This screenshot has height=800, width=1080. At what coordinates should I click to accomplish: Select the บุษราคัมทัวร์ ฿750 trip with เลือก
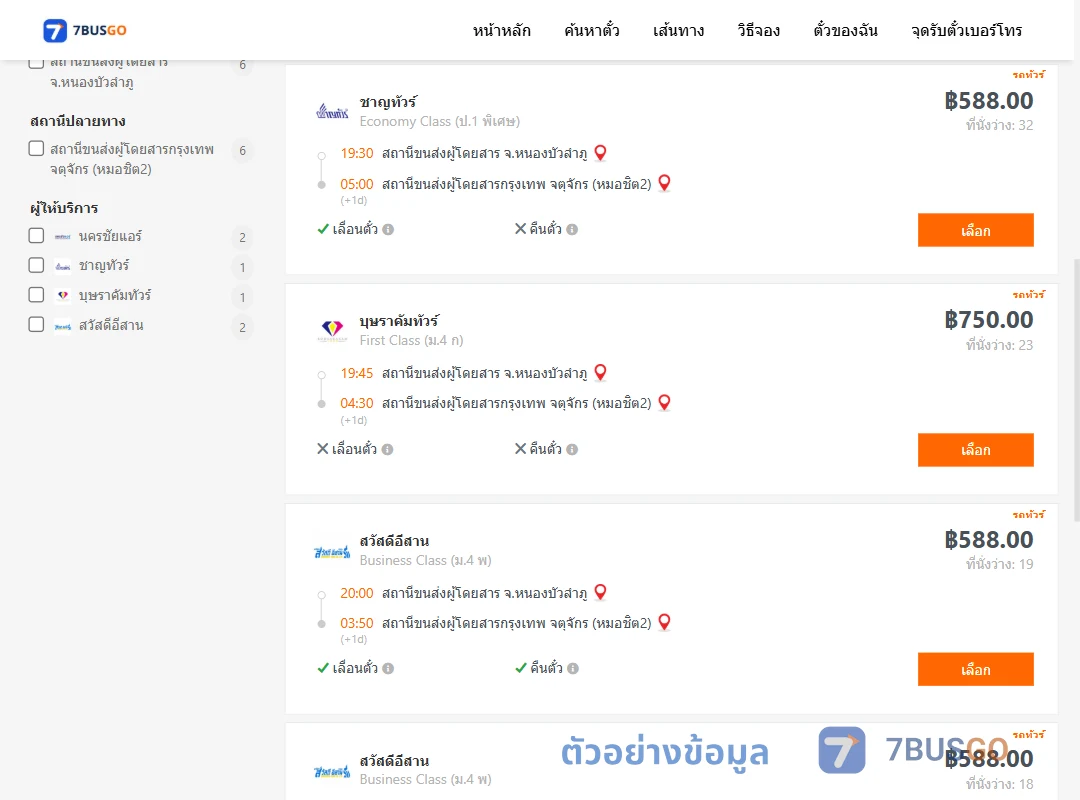[975, 450]
